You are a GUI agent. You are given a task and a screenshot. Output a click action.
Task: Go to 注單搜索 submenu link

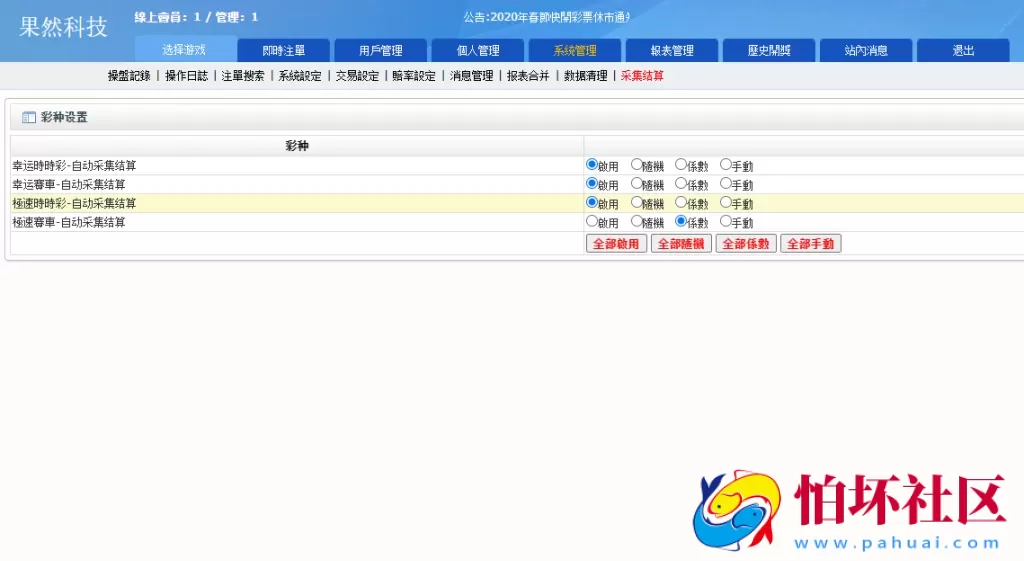[243, 76]
